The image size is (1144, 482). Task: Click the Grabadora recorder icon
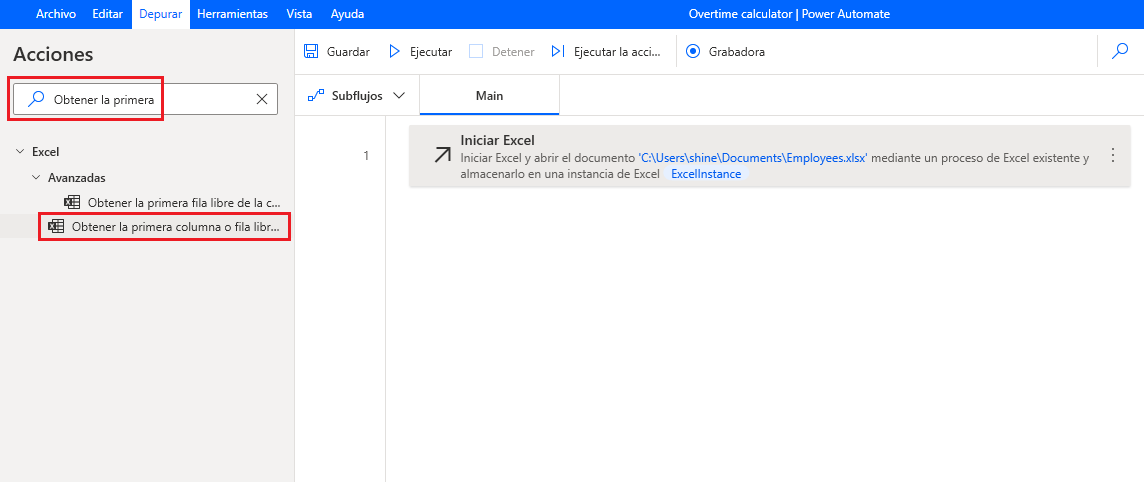point(694,52)
